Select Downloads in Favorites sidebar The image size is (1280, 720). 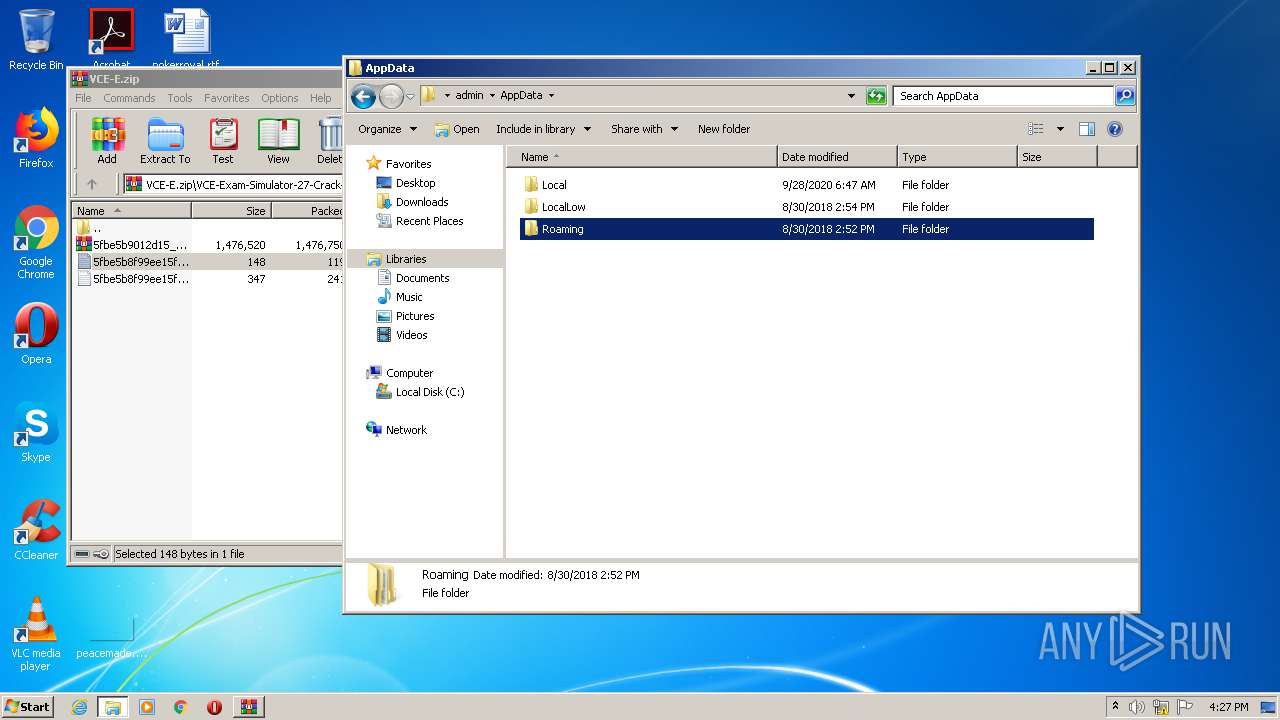tap(421, 202)
